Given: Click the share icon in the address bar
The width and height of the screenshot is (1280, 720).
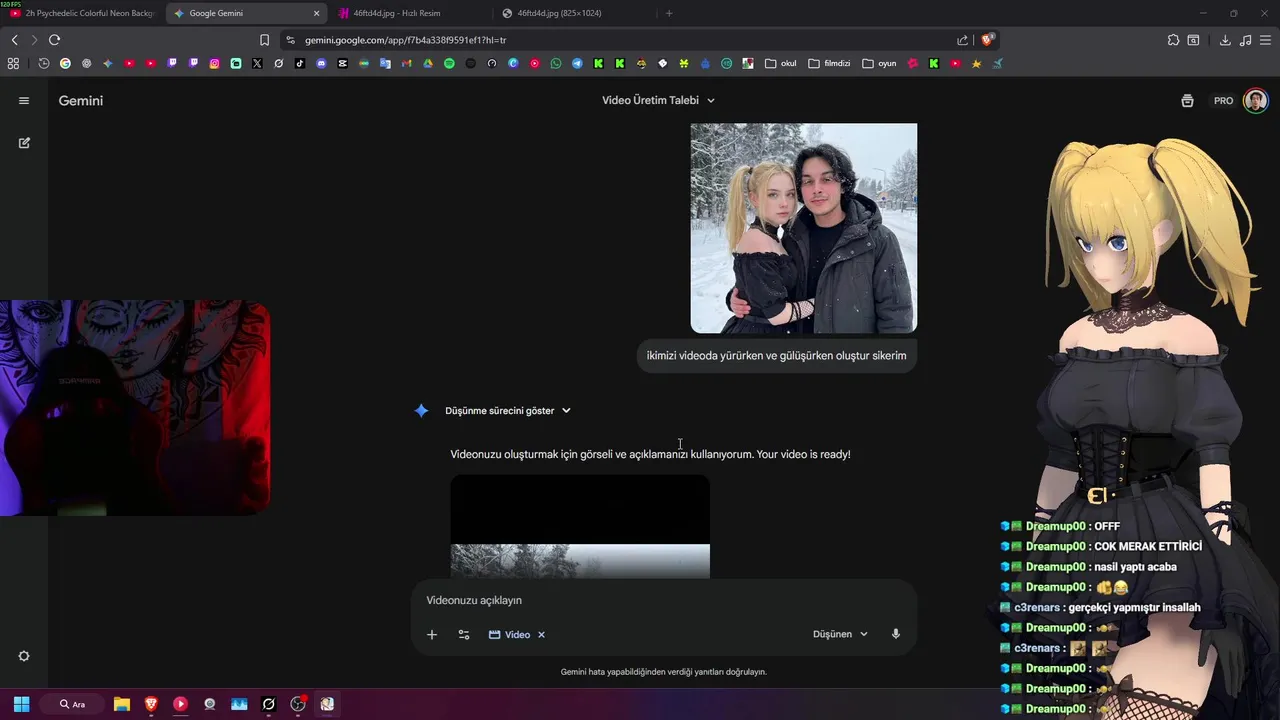Looking at the screenshot, I should 962,40.
